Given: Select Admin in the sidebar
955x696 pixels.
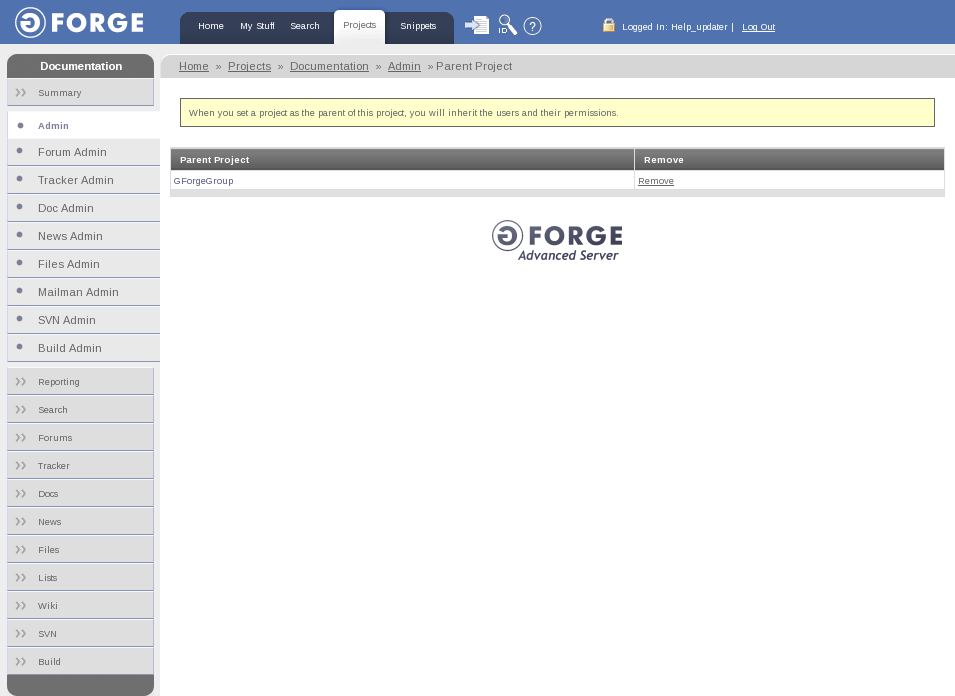Looking at the screenshot, I should [x=83, y=125].
